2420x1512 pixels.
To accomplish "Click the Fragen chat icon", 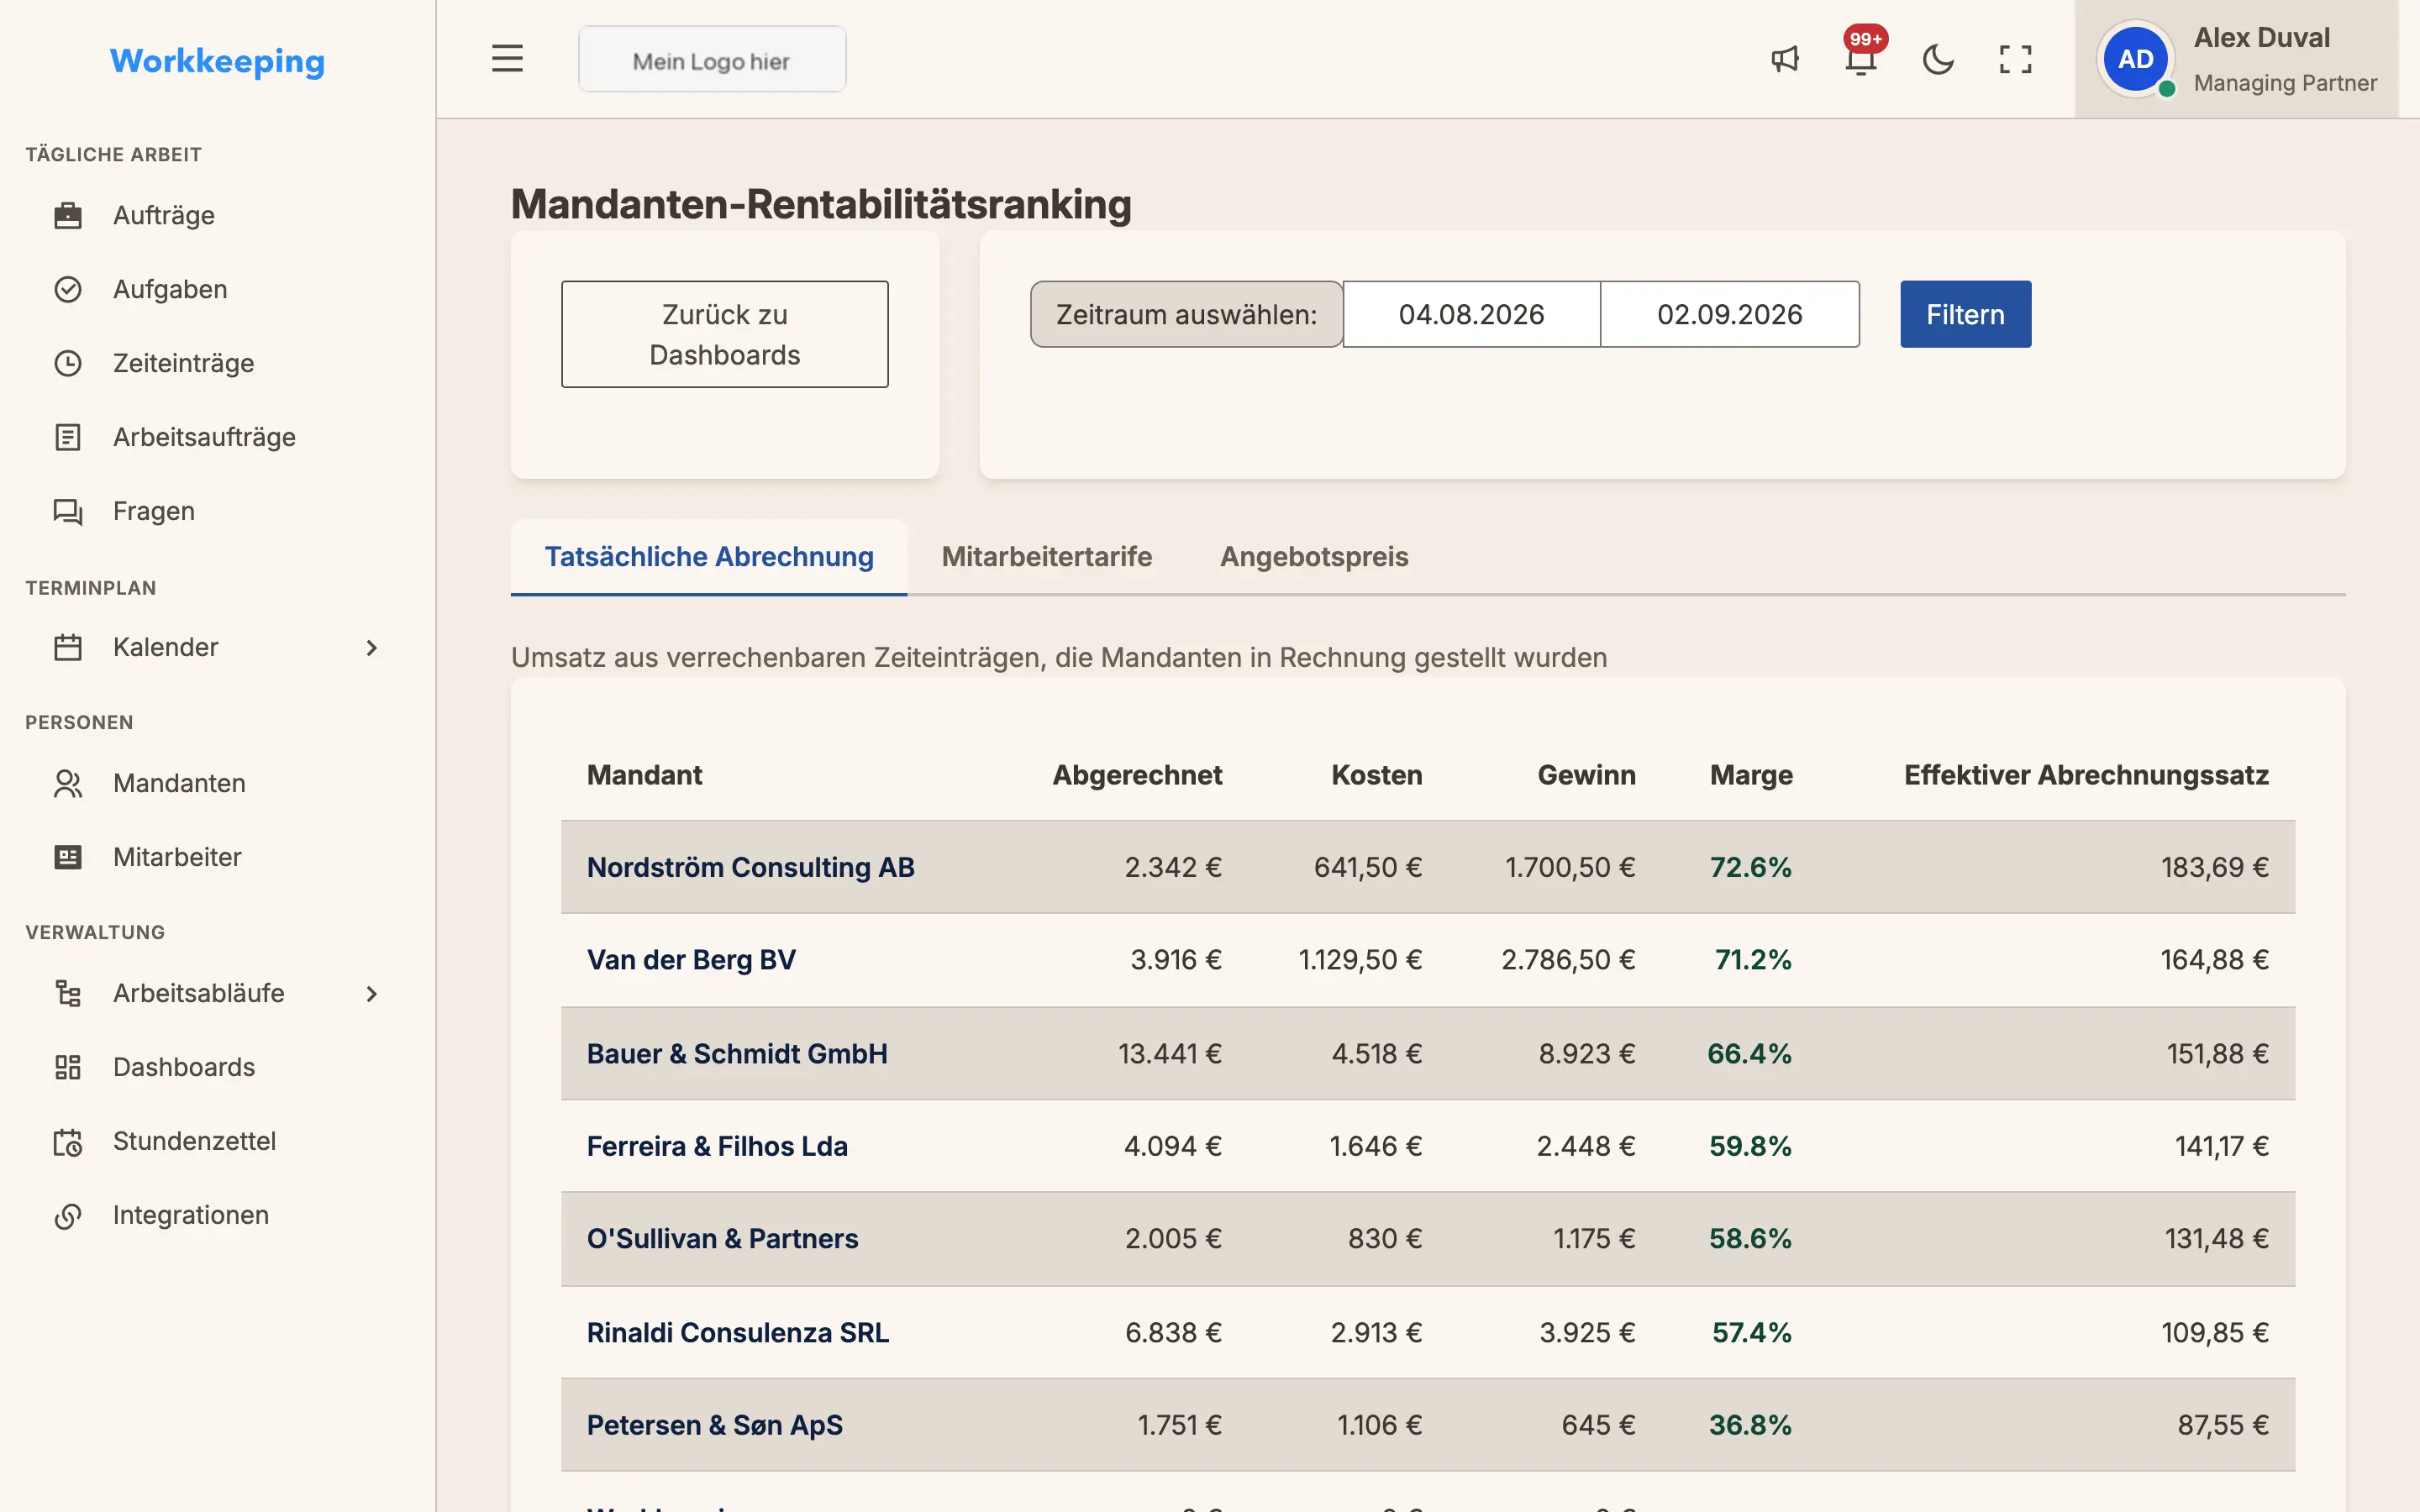I will tap(68, 511).
